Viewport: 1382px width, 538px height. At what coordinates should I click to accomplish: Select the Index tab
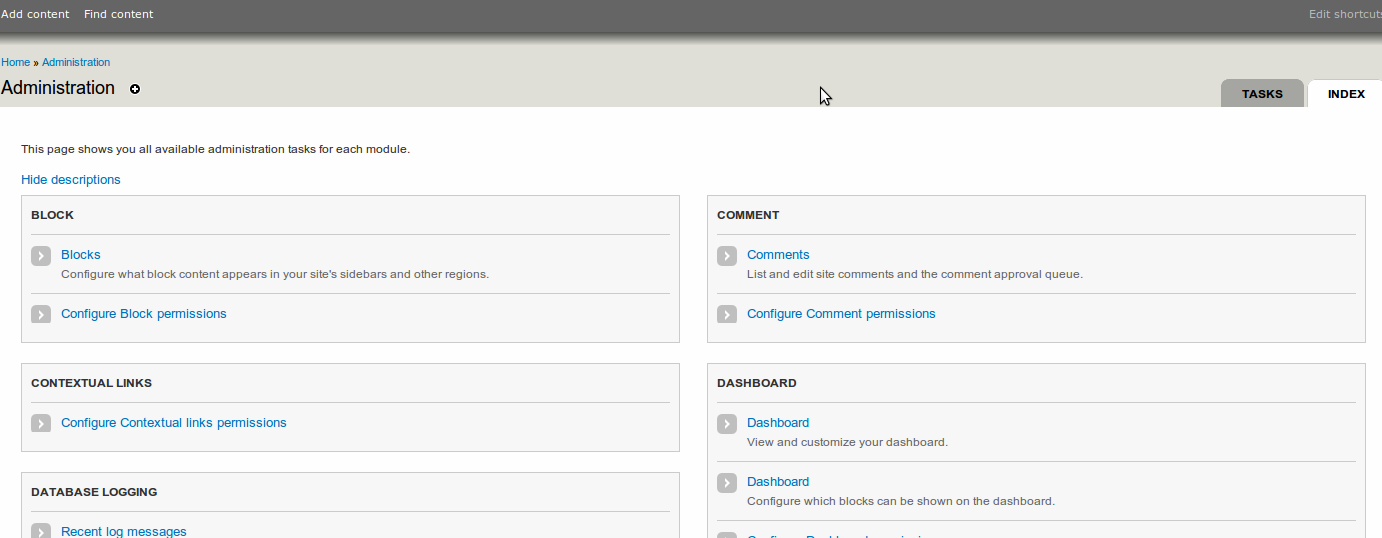click(1346, 94)
